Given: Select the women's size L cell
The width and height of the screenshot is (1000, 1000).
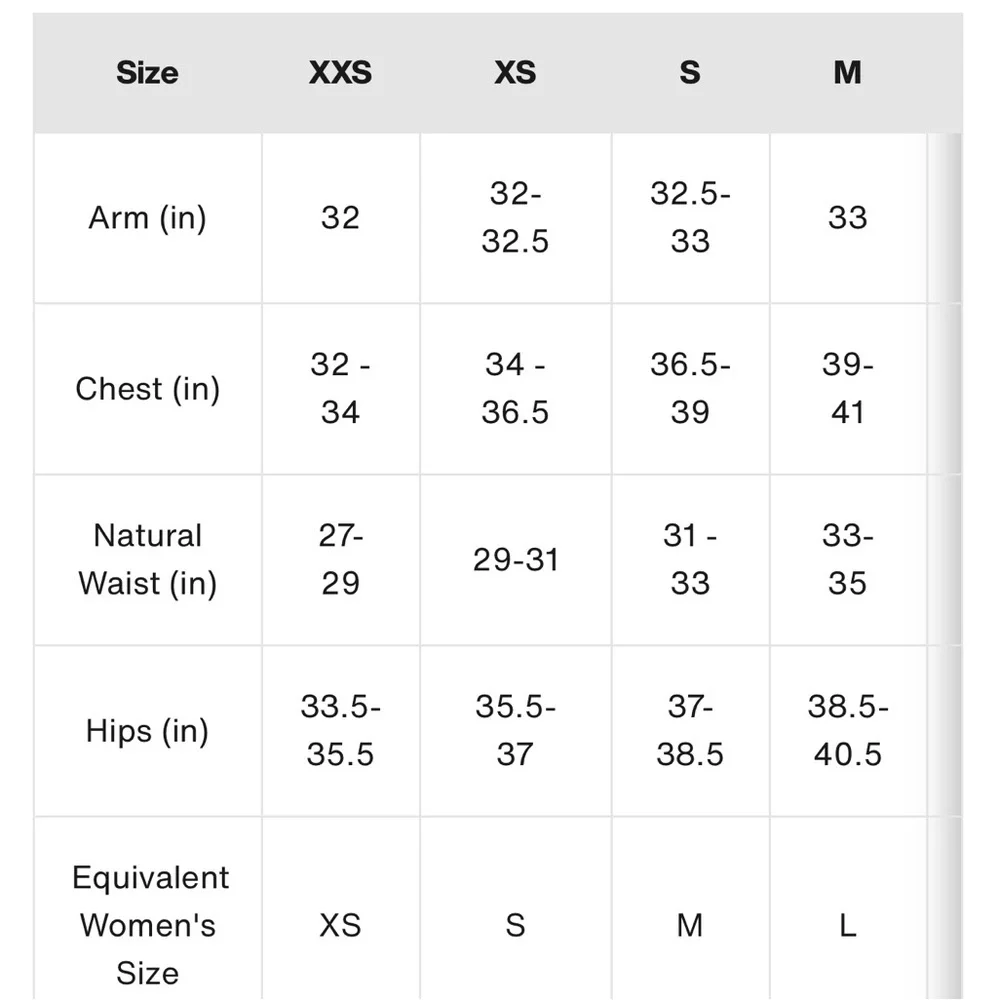Looking at the screenshot, I should tap(847, 925).
